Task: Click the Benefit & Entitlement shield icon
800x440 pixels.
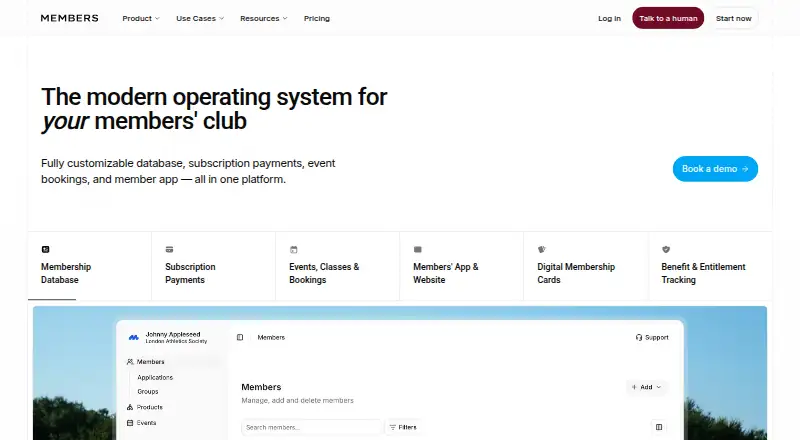Action: [x=666, y=250]
